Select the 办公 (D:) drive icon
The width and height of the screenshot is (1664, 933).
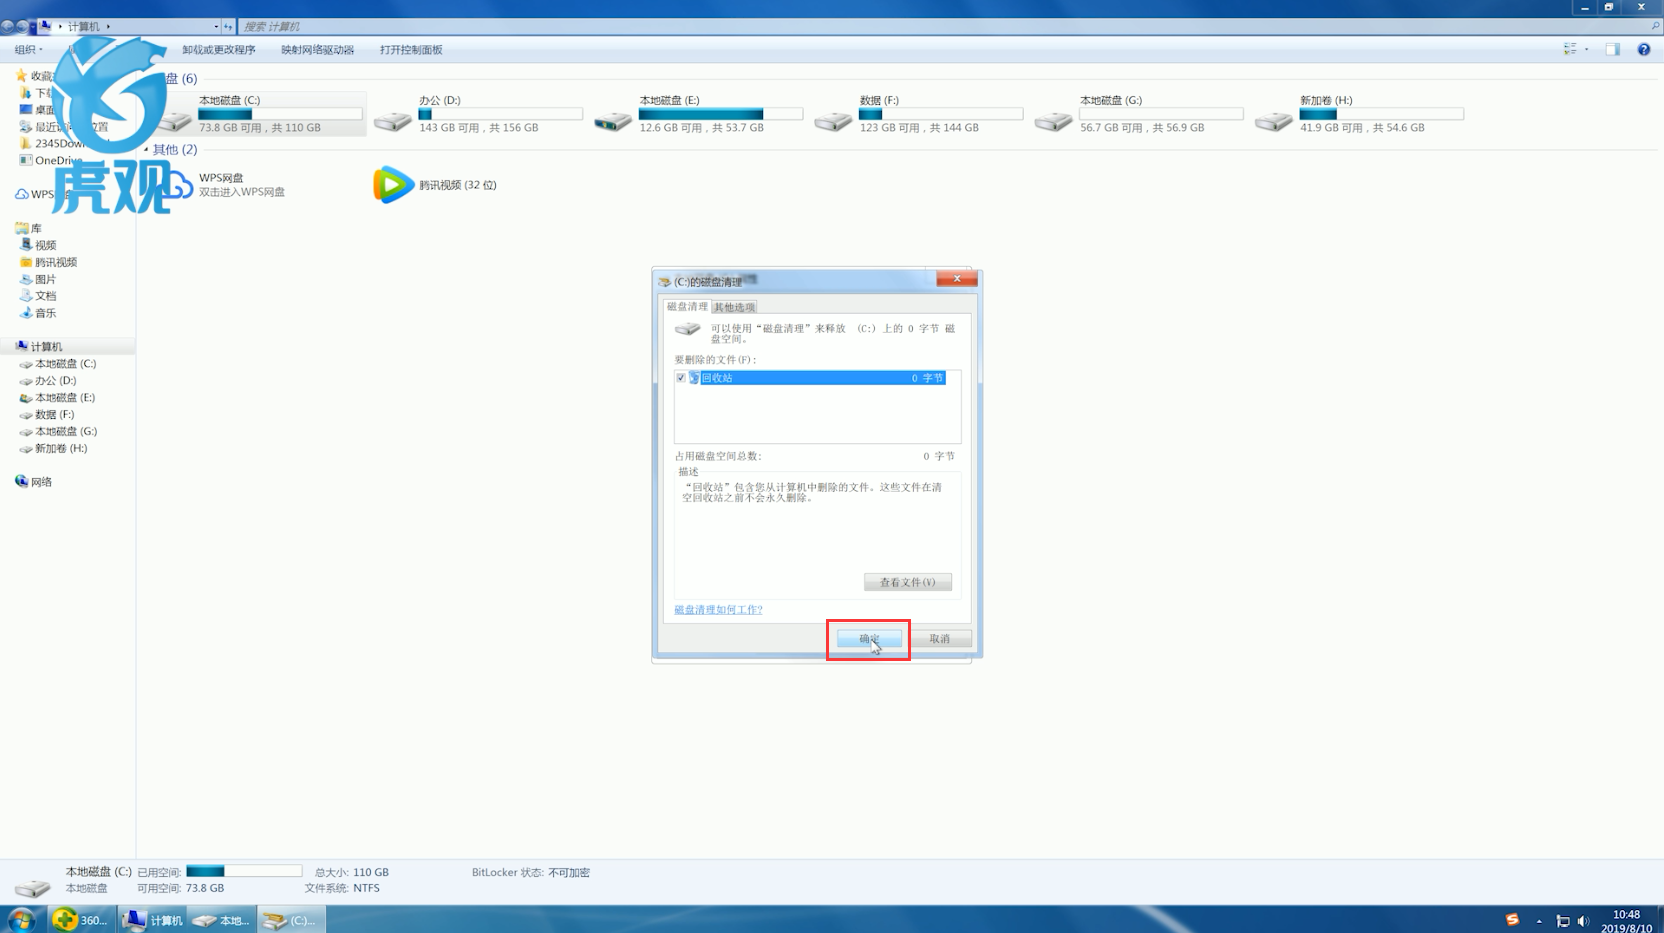pyautogui.click(x=392, y=121)
